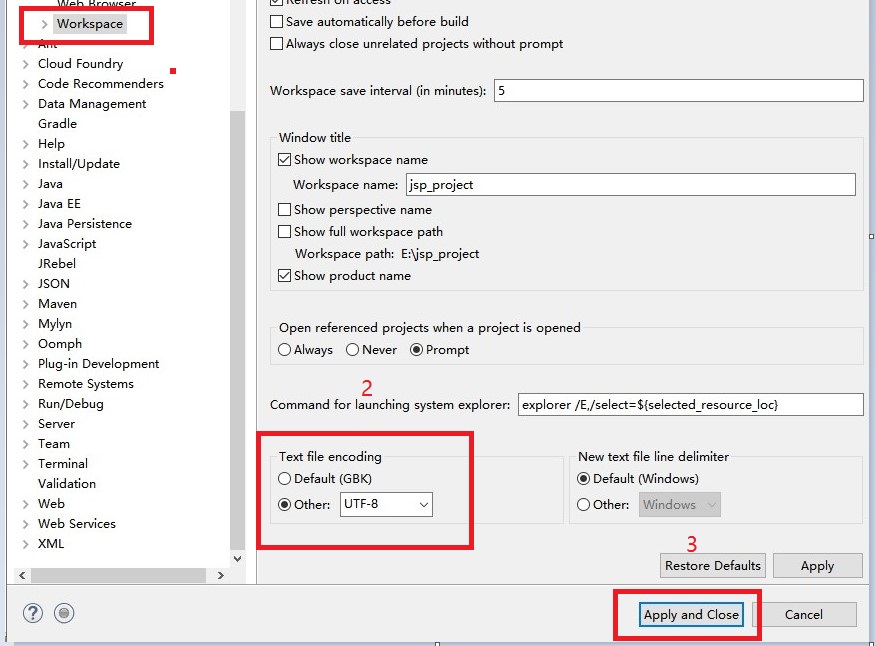Expand the Java preferences node
Screen dimensions: 876x646
26,184
